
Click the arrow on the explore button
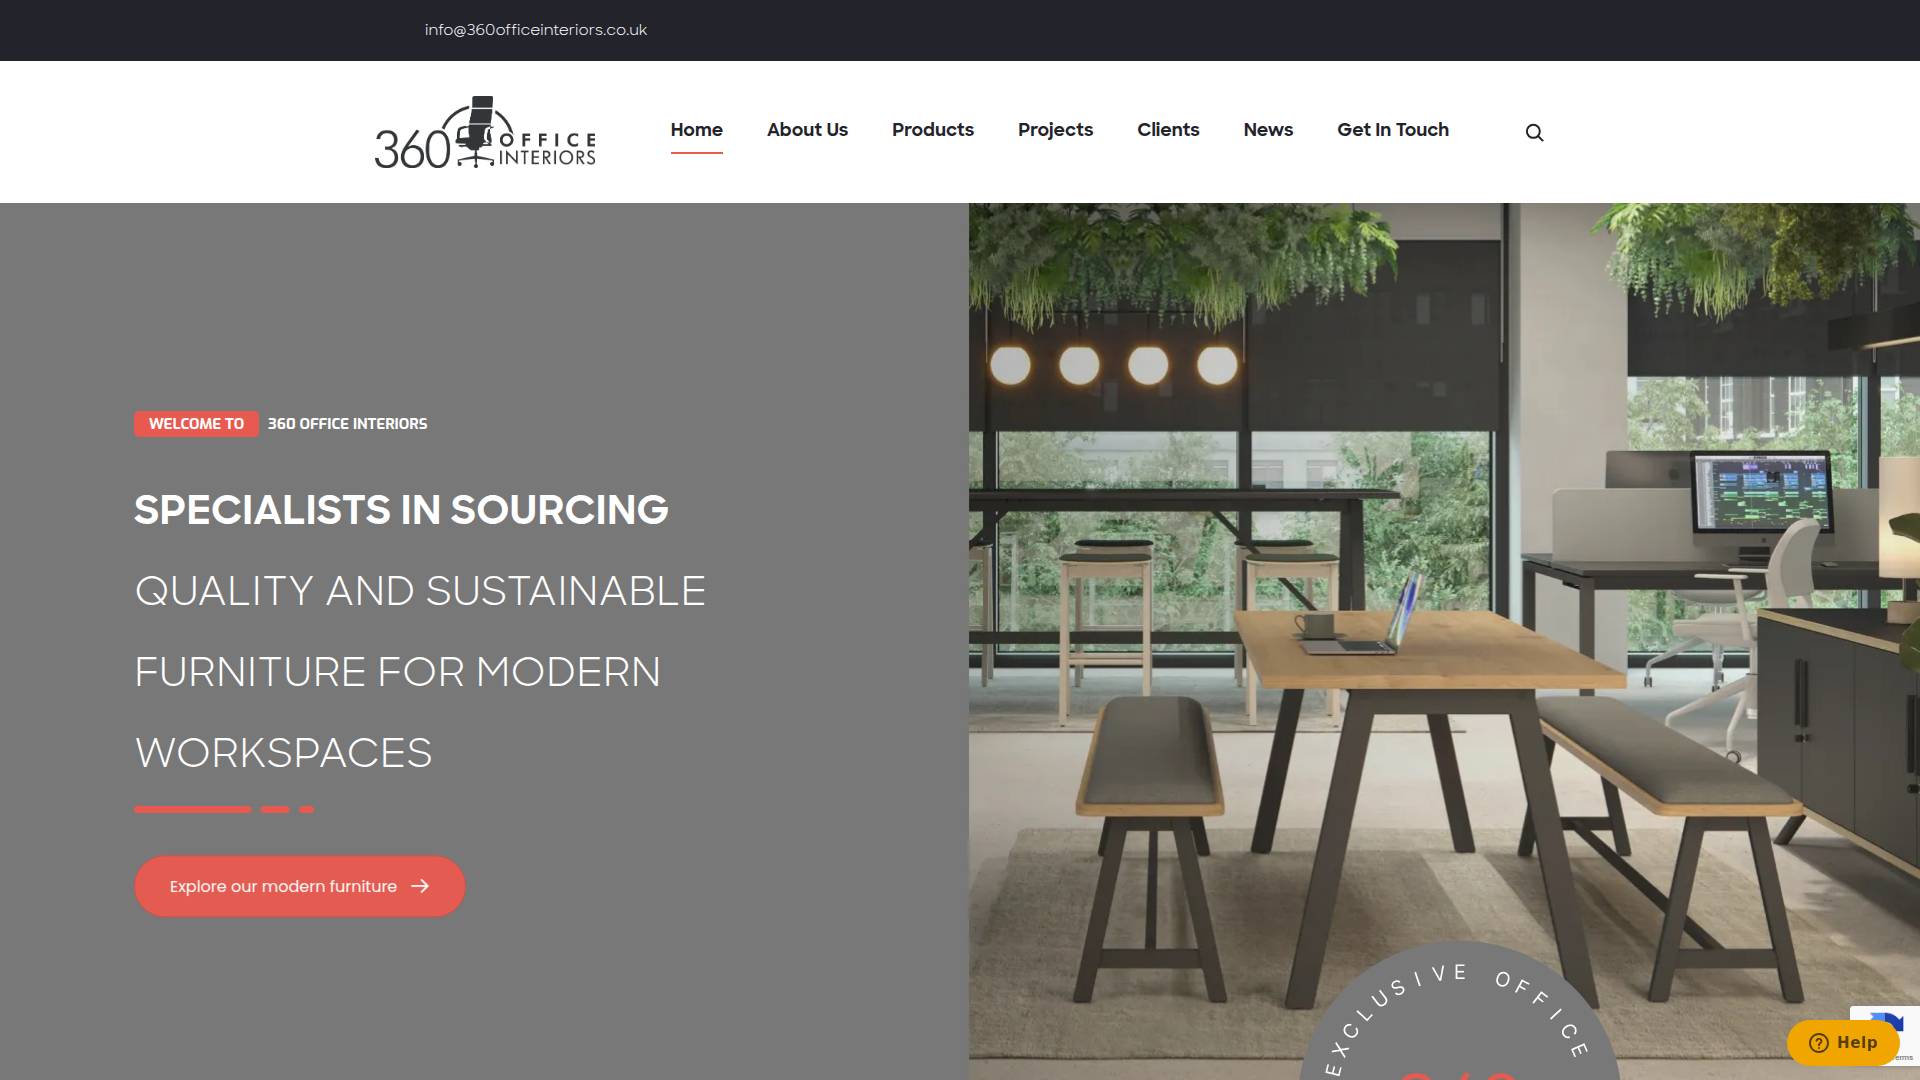click(420, 886)
